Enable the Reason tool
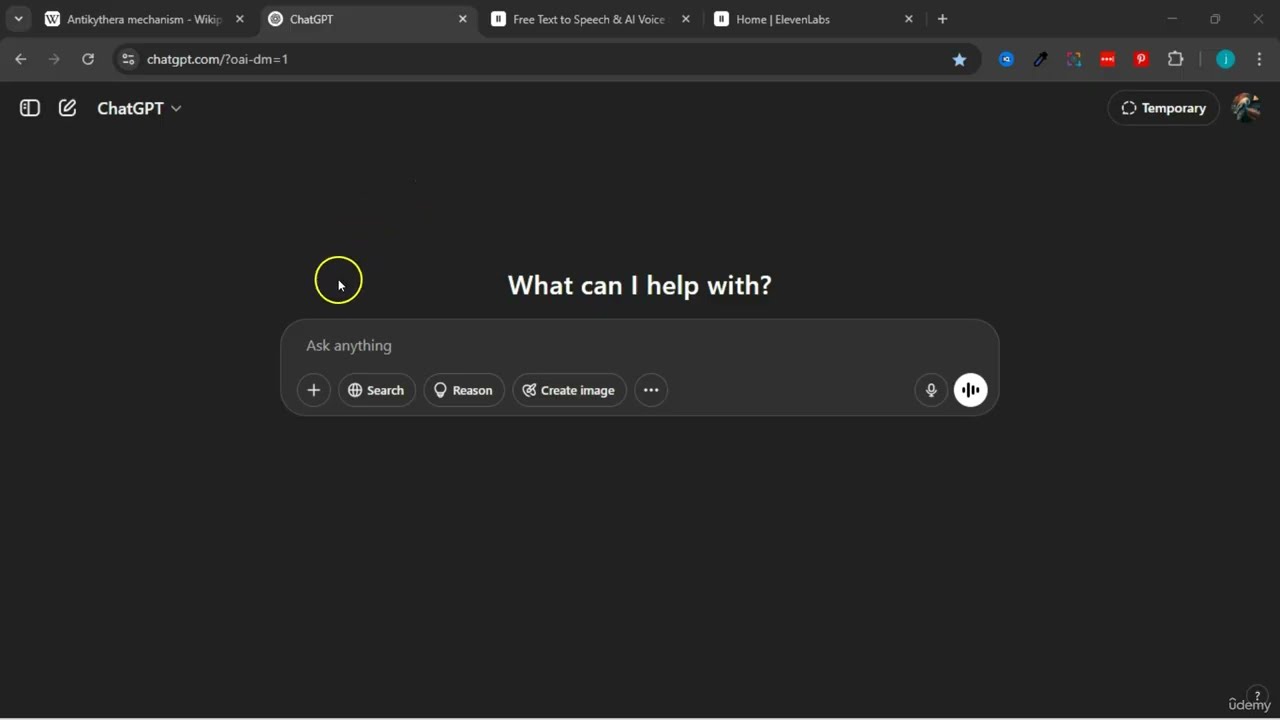 pyautogui.click(x=464, y=390)
